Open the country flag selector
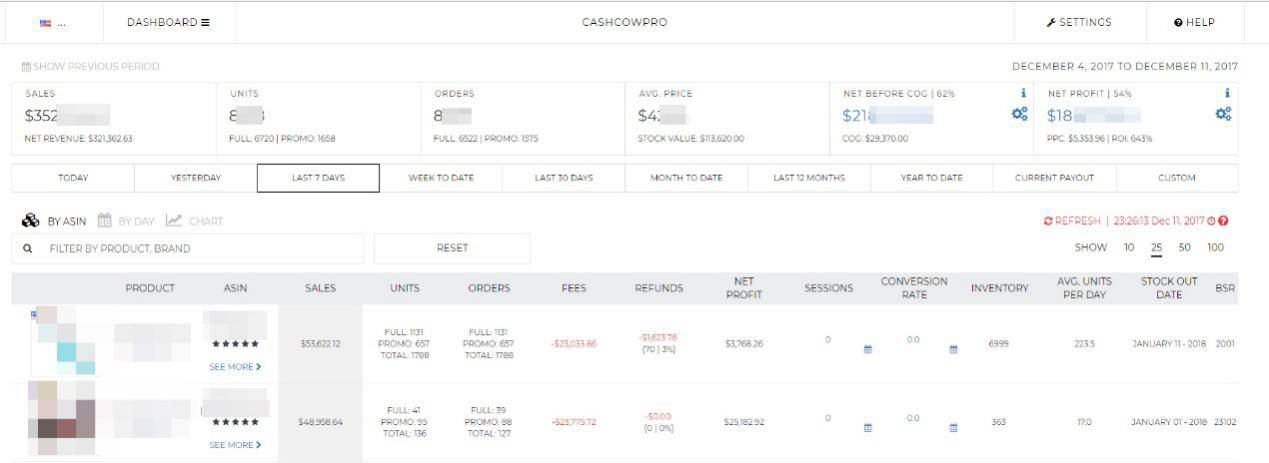Screen dimensions: 1269x463 click(52, 22)
